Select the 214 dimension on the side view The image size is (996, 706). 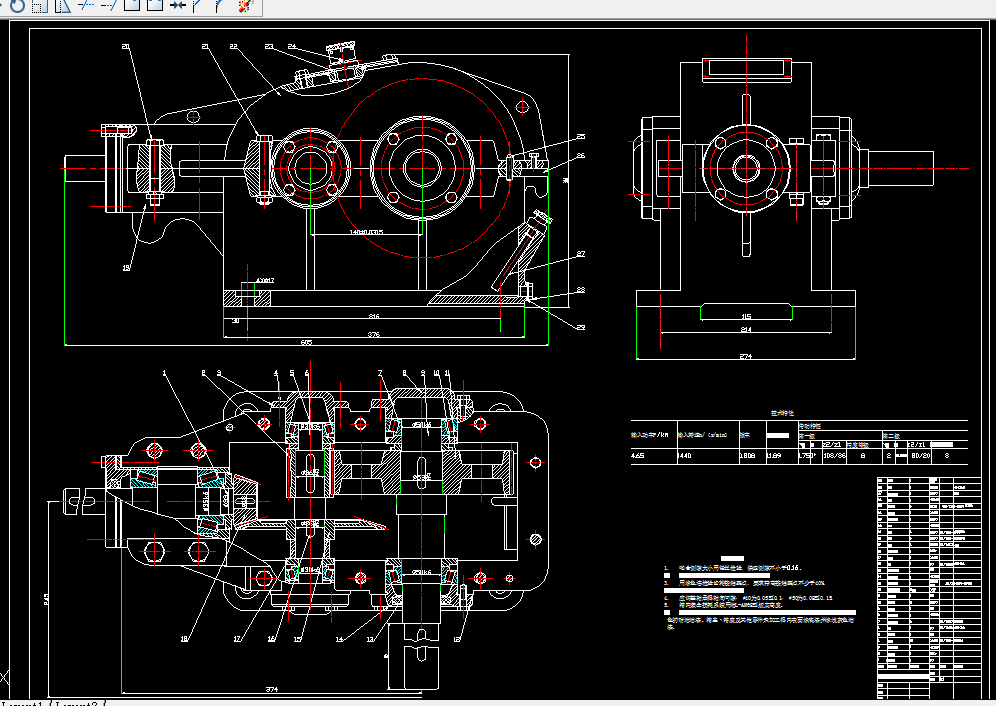(x=746, y=329)
